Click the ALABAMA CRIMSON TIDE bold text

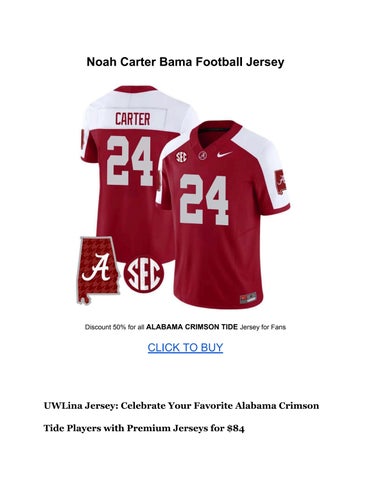coord(192,327)
